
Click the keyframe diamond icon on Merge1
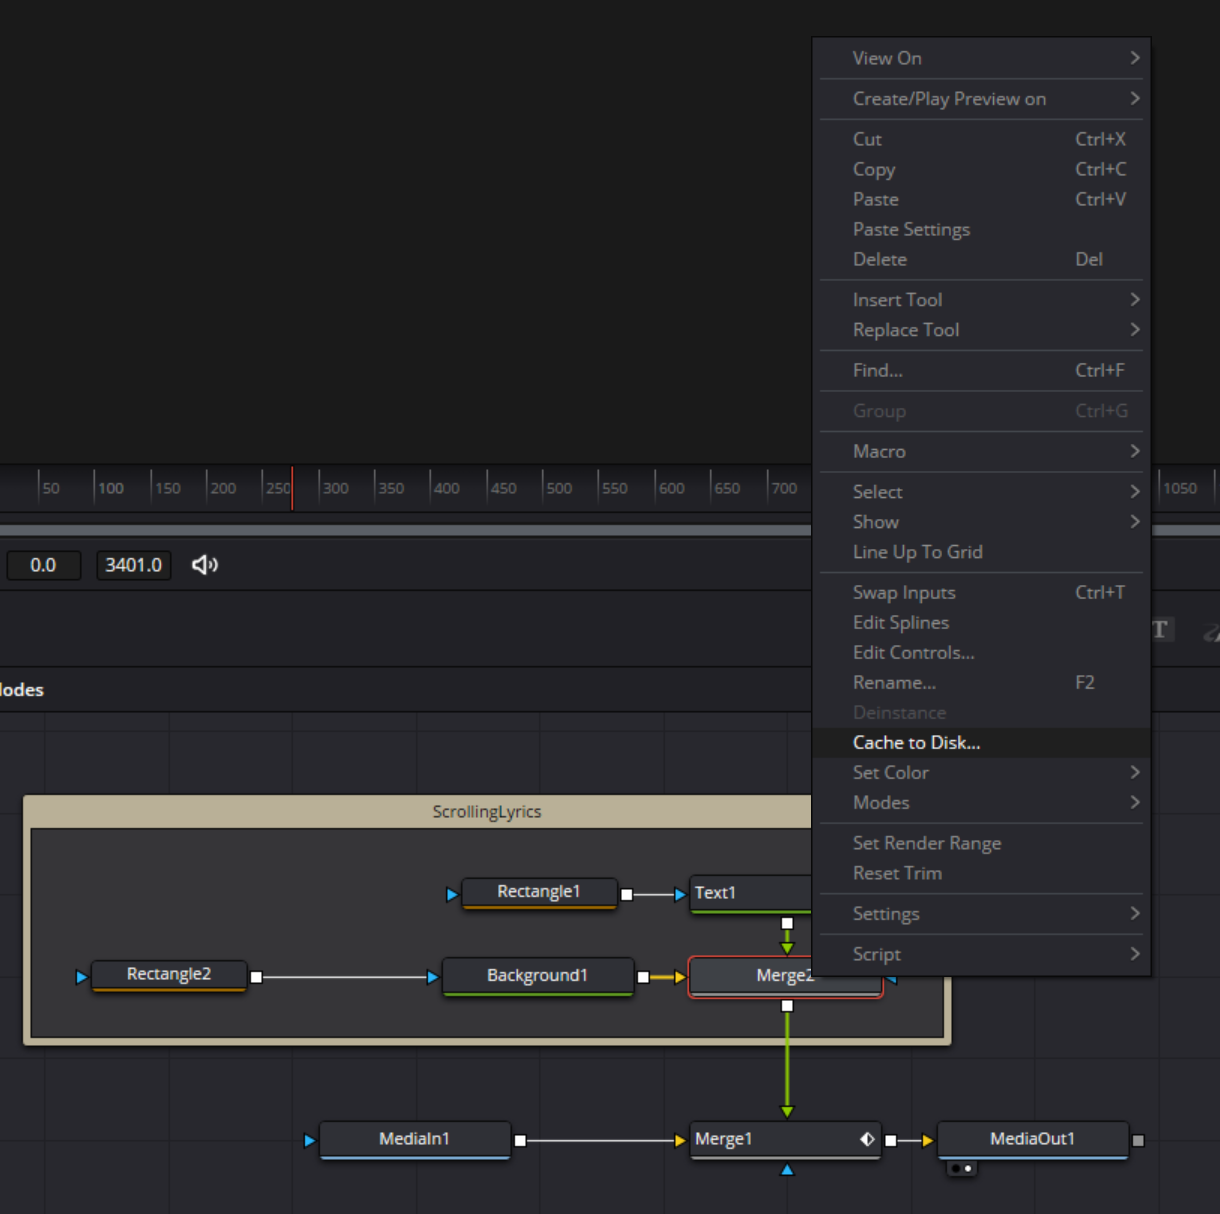pos(867,1139)
